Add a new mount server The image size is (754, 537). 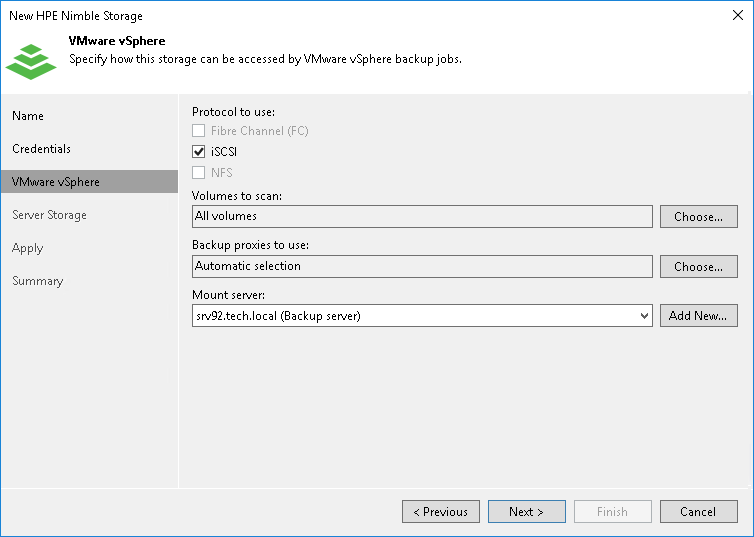698,316
